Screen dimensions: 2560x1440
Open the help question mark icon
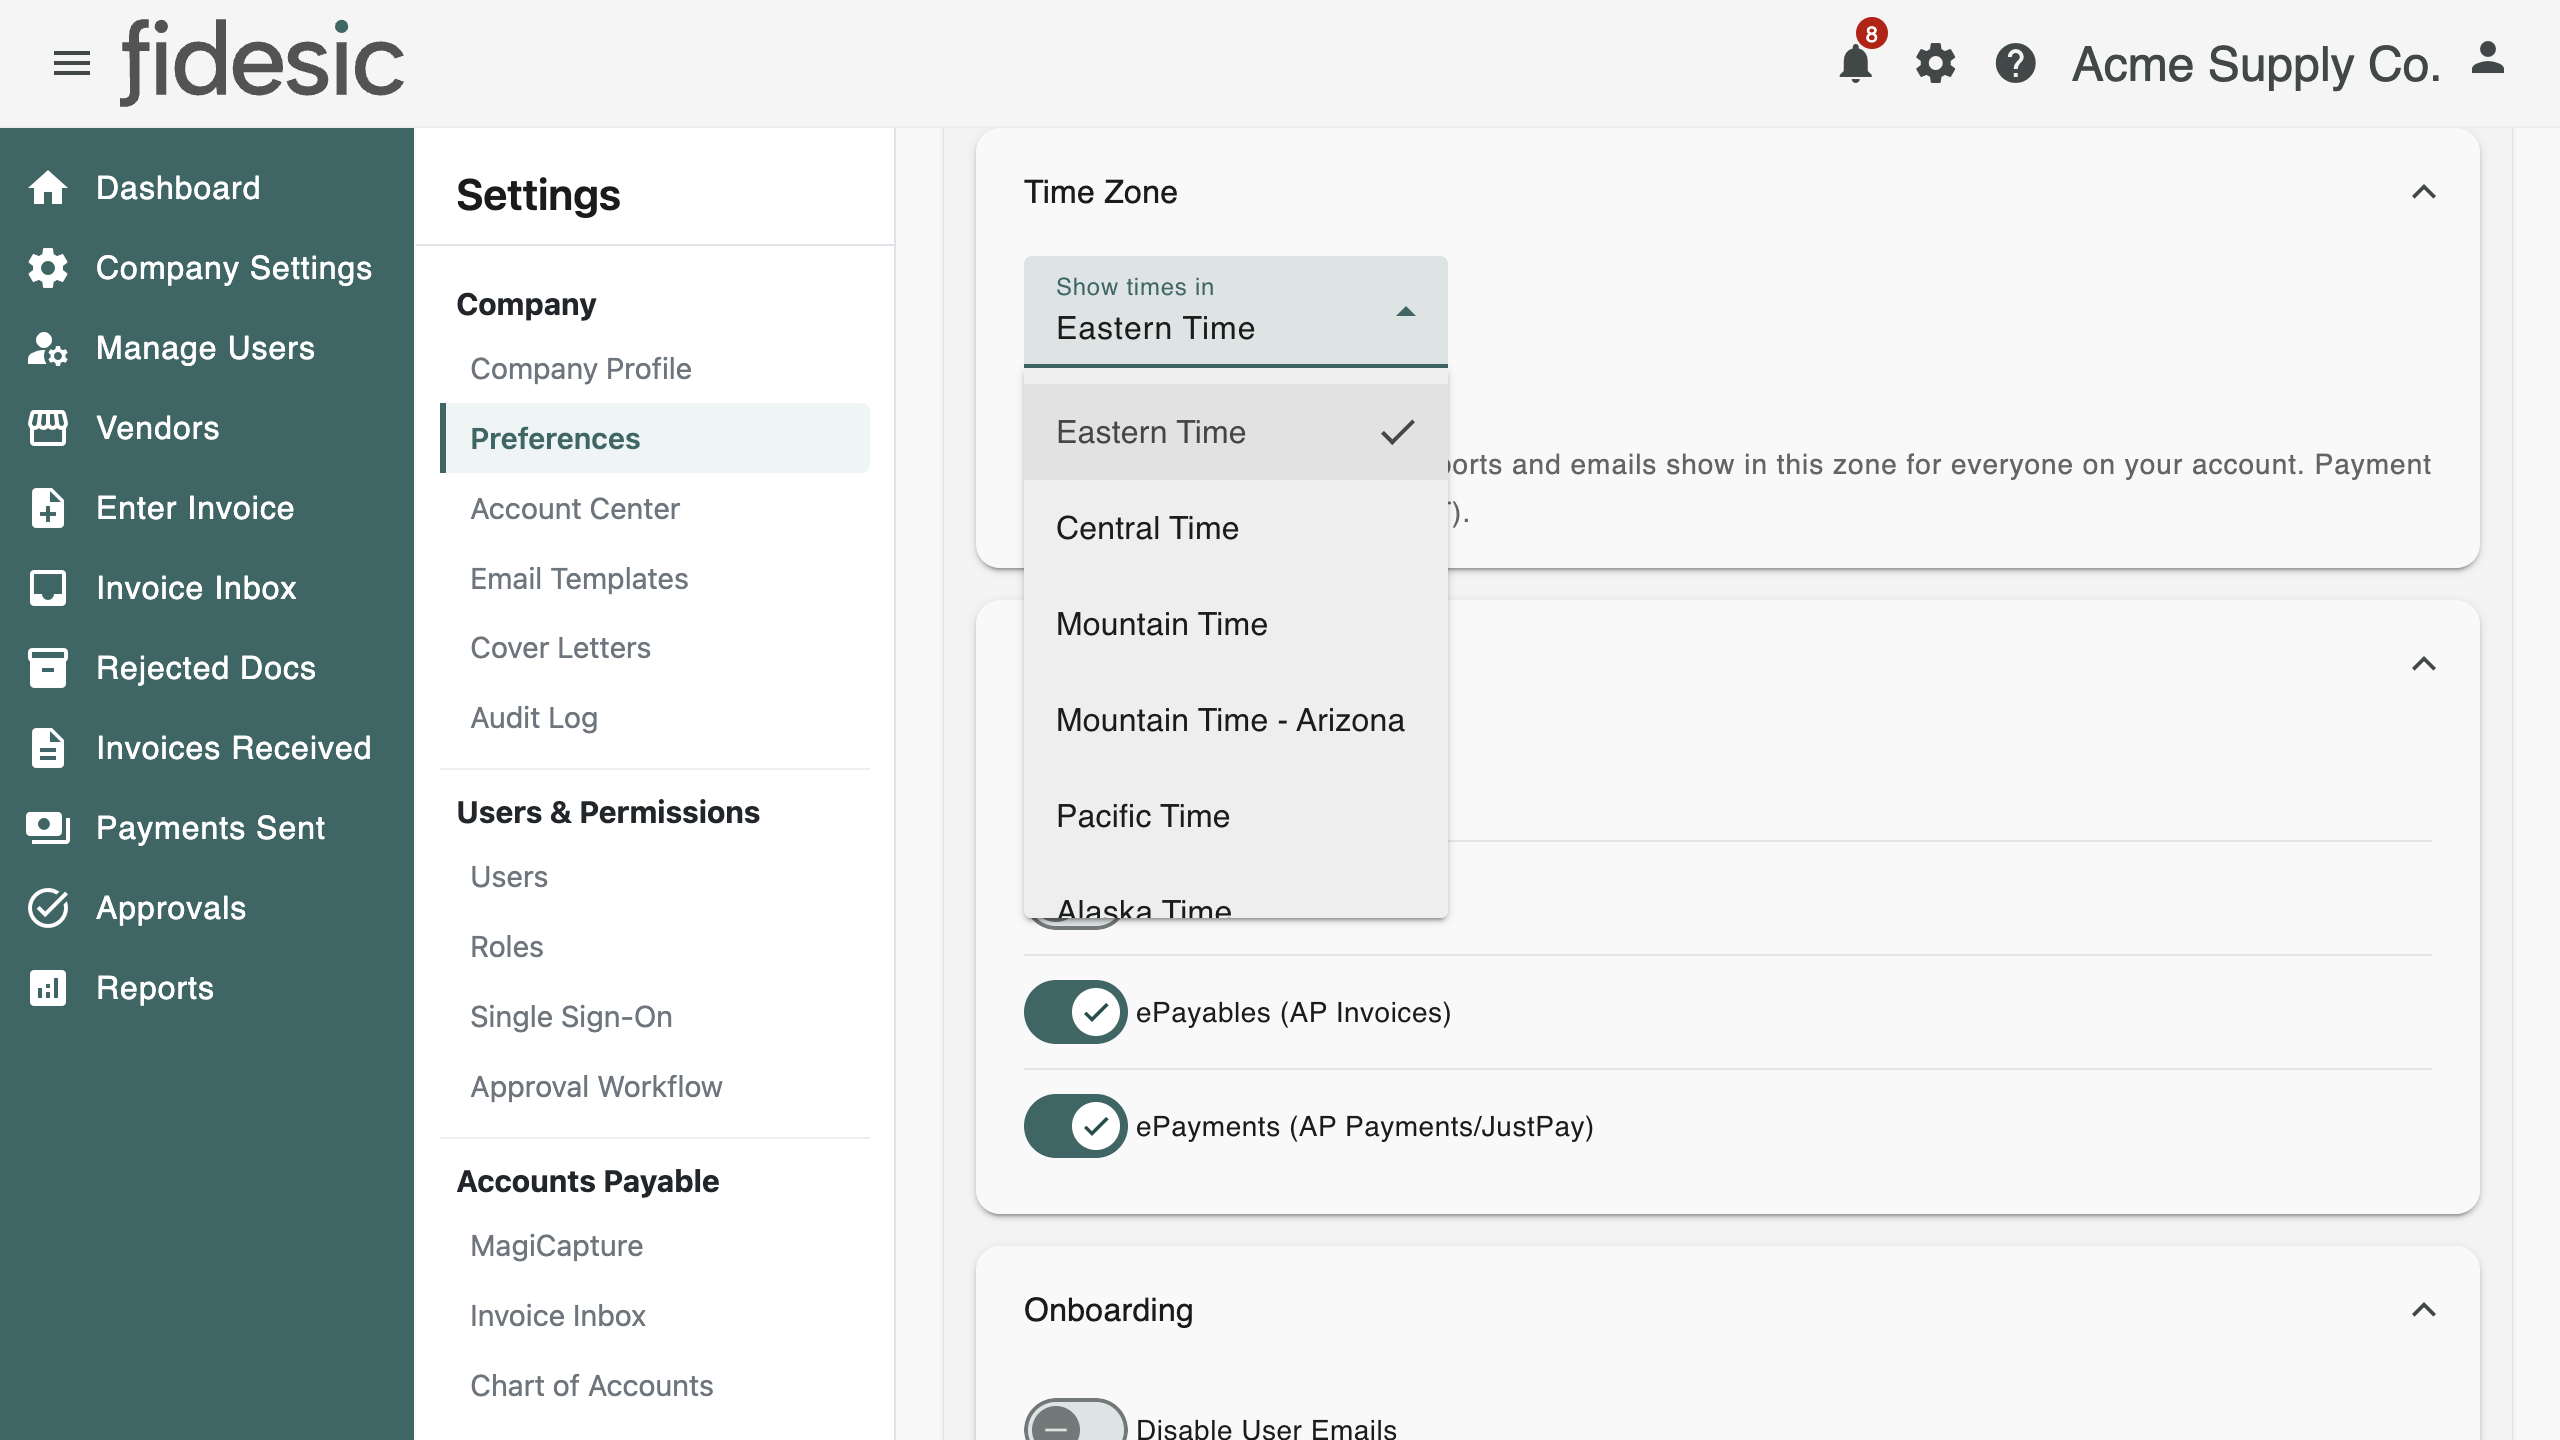click(2015, 64)
